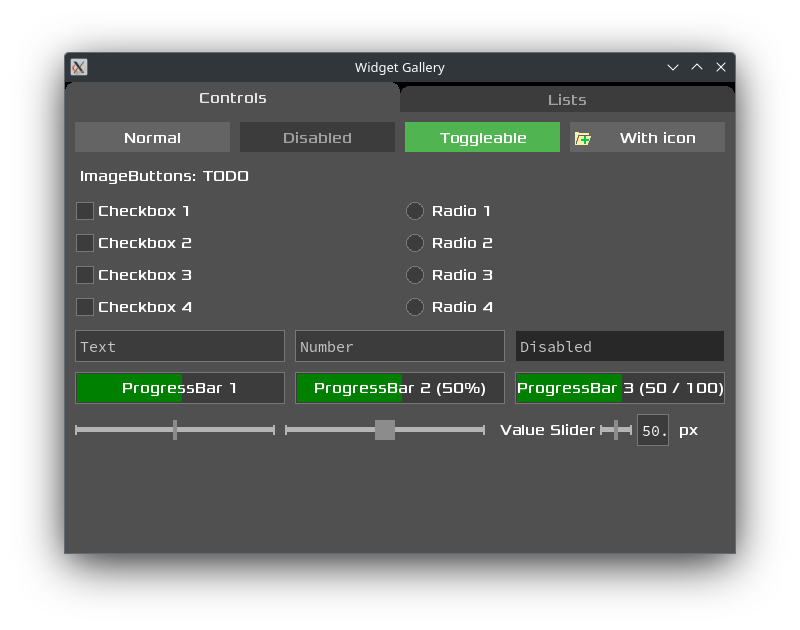Switch to the Controls tab
The width and height of the screenshot is (800, 630).
[x=232, y=97]
